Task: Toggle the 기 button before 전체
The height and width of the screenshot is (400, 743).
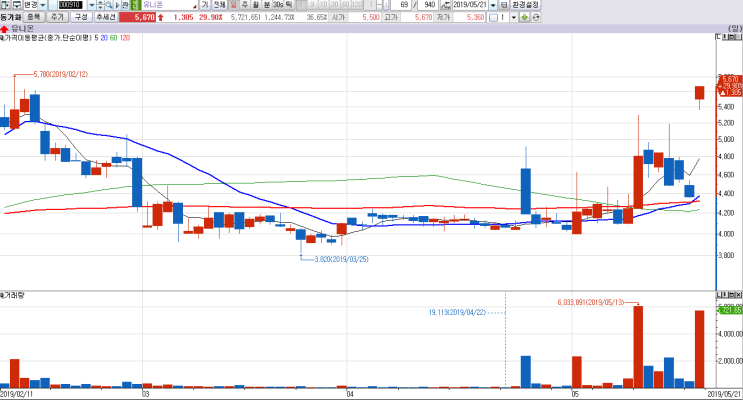Action: (x=205, y=5)
